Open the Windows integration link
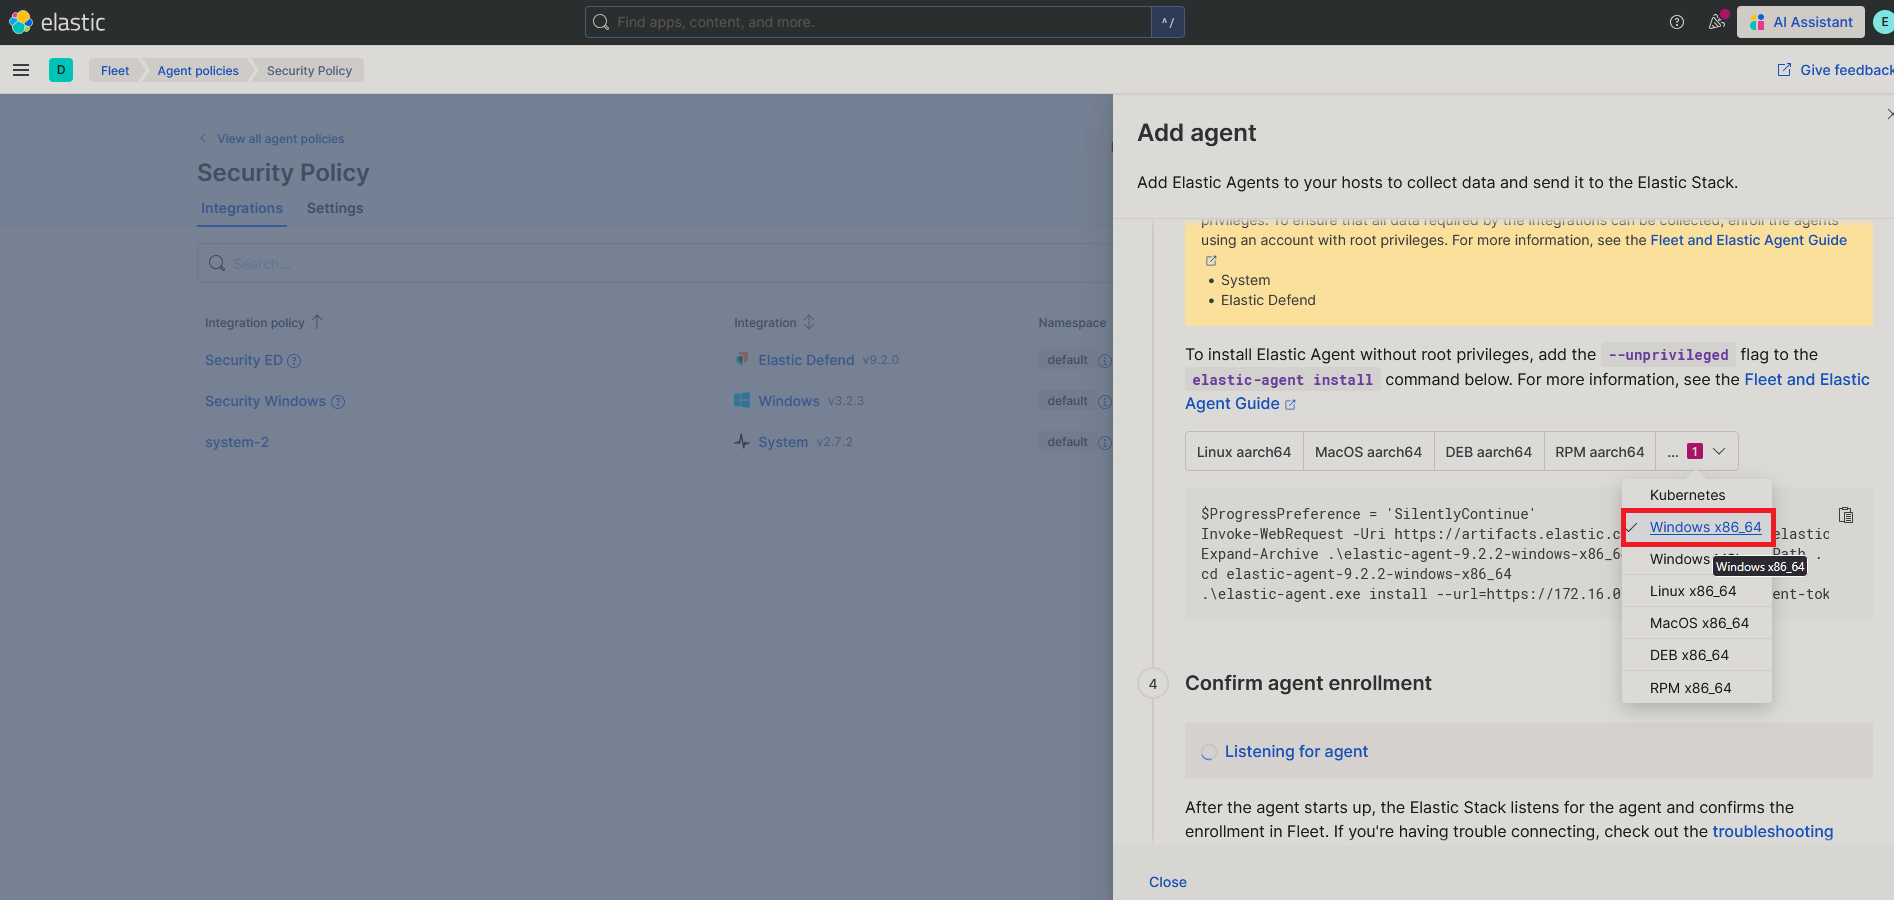 [789, 401]
